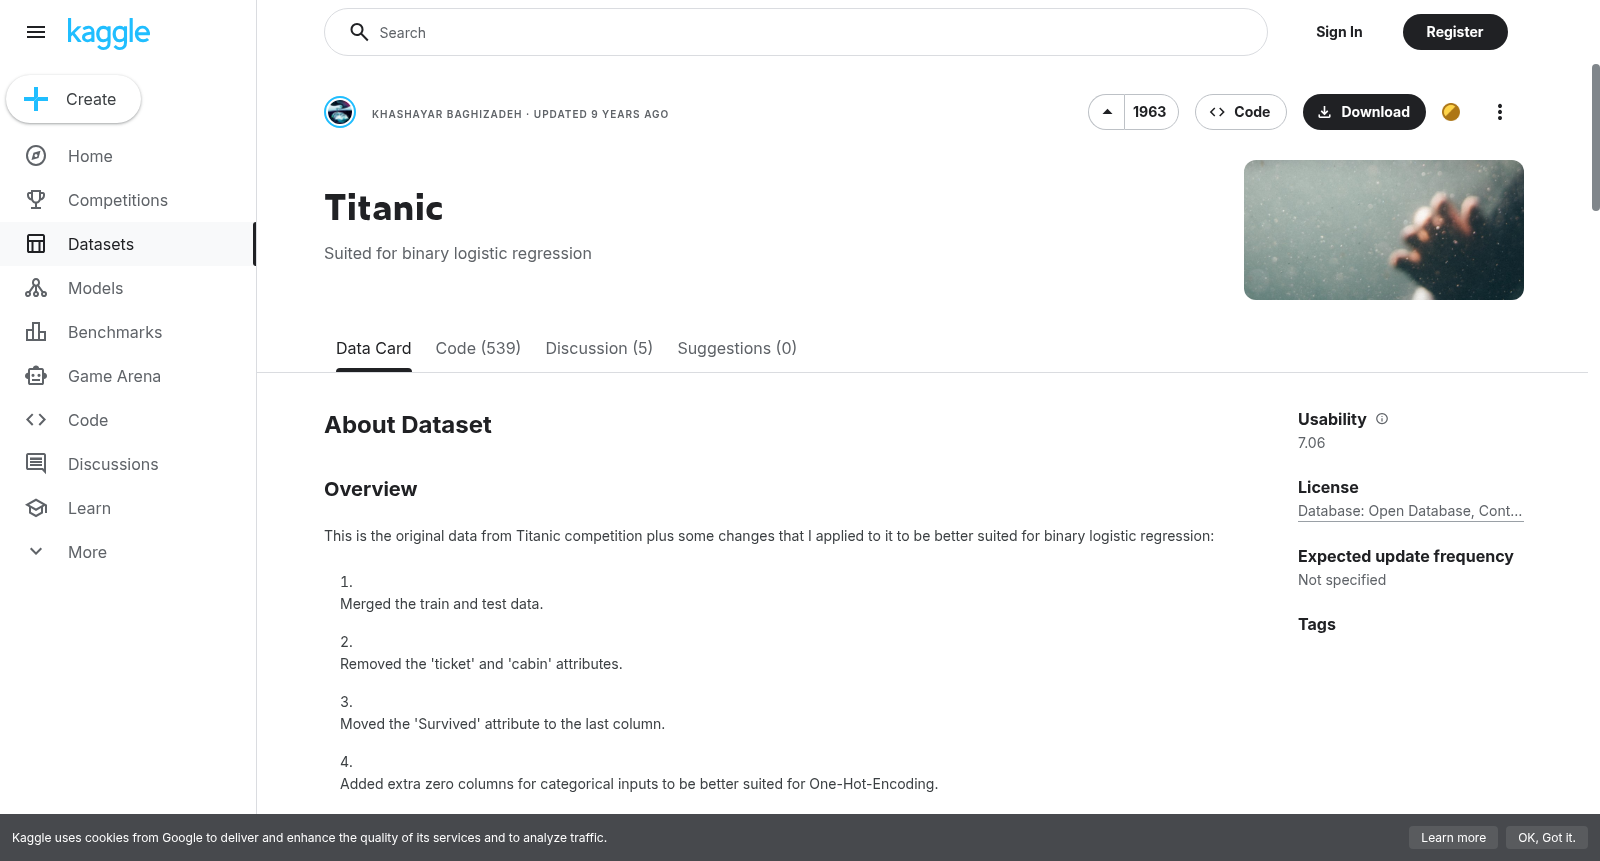Switch to the Code (539) tab
Viewport: 1600px width, 861px height.
pos(478,348)
